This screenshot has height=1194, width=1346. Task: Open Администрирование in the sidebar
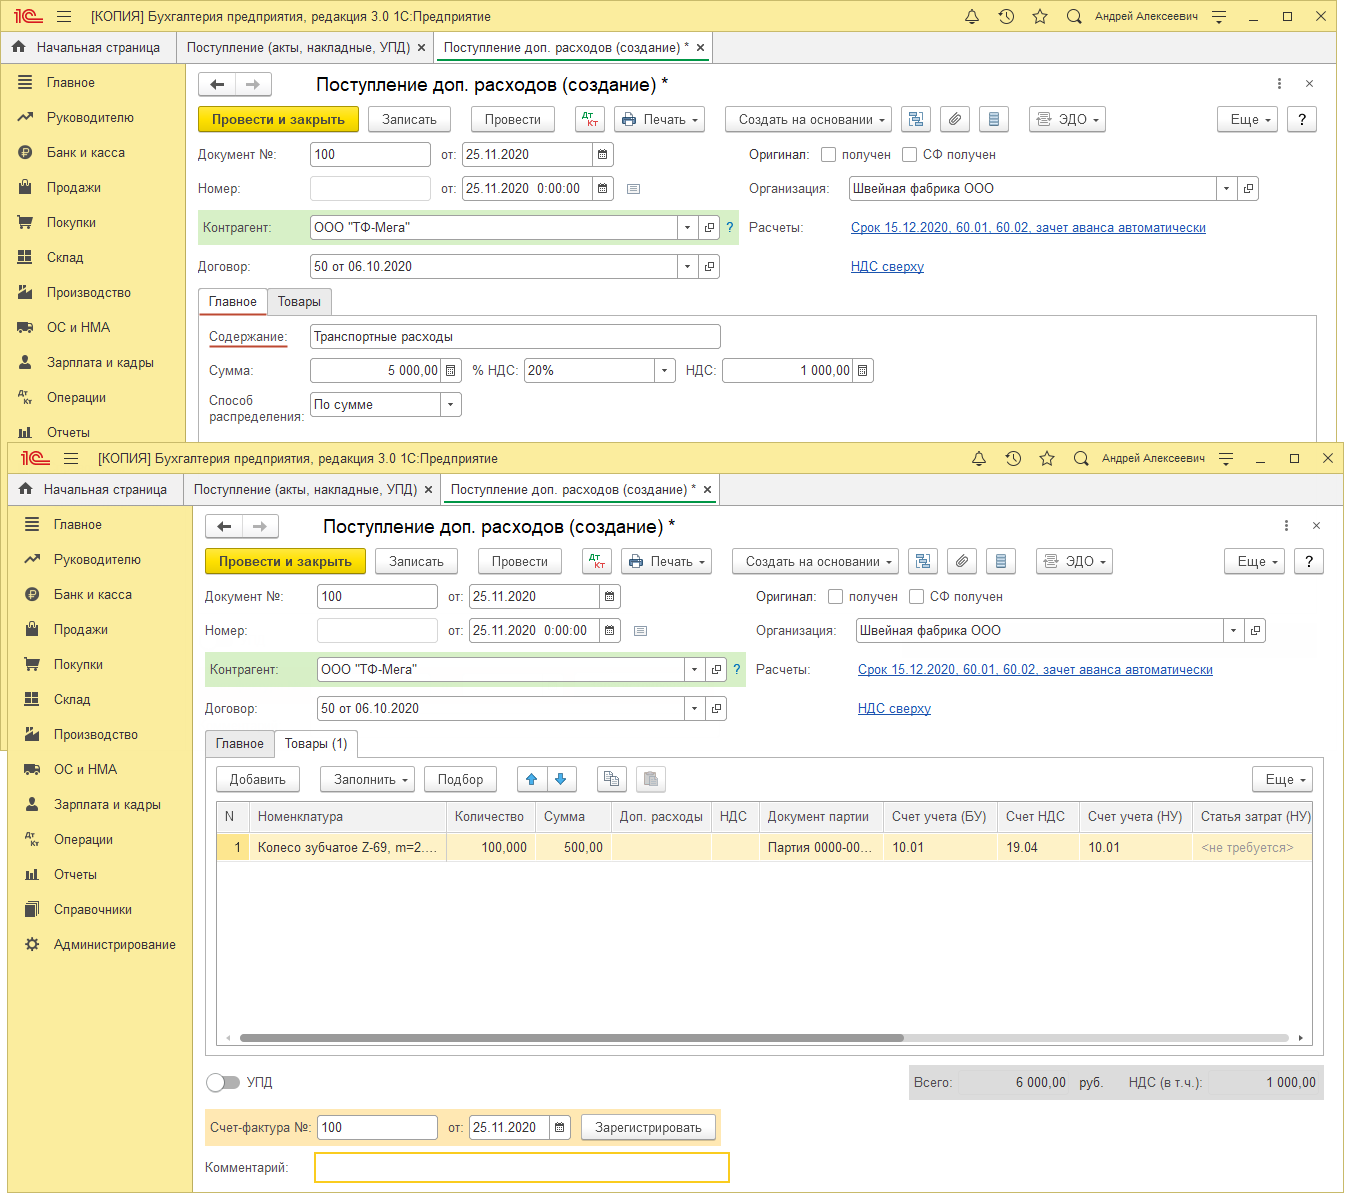tap(114, 945)
